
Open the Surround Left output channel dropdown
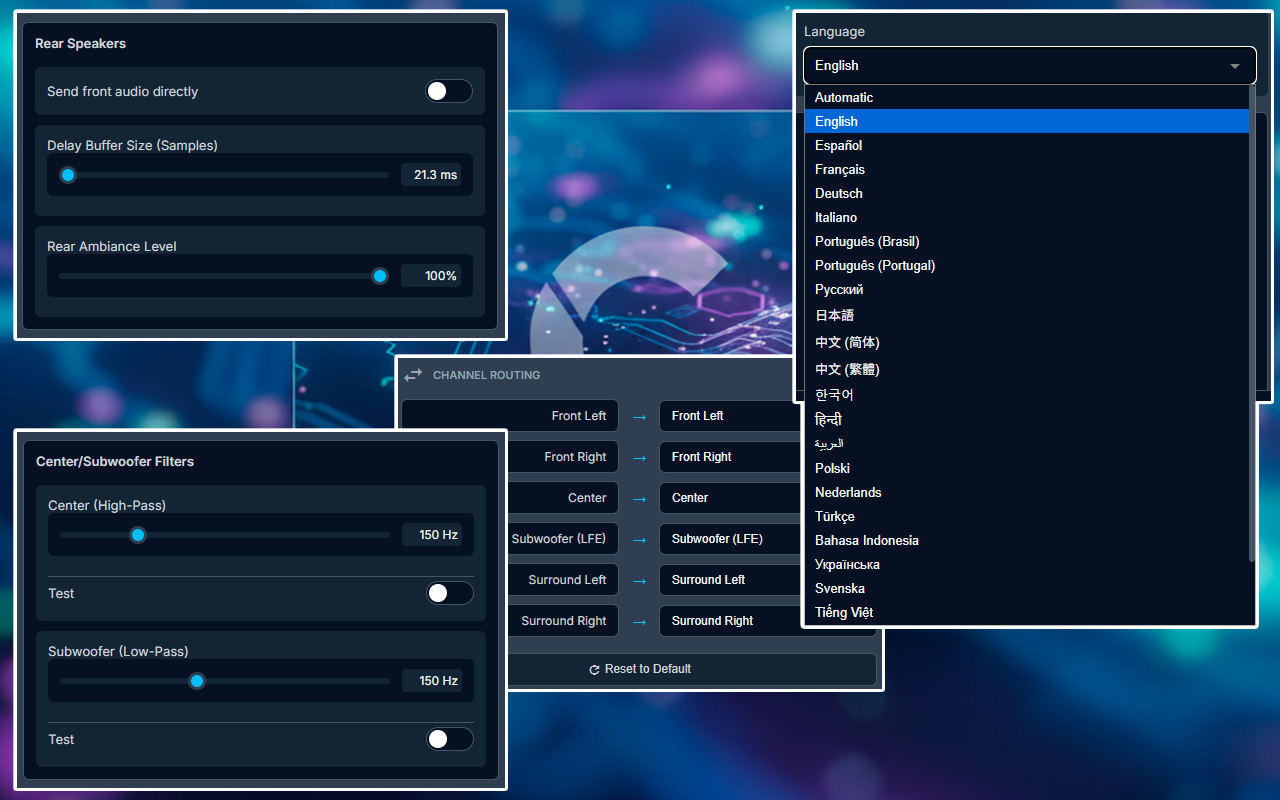726,580
